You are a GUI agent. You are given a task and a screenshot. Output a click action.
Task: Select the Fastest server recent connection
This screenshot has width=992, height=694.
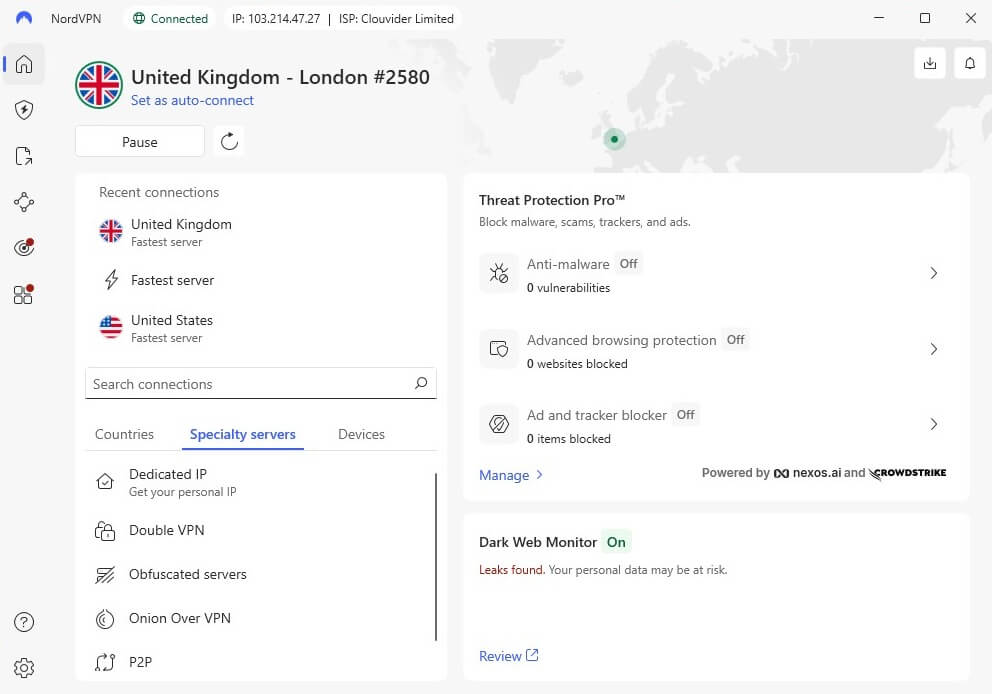[261, 280]
